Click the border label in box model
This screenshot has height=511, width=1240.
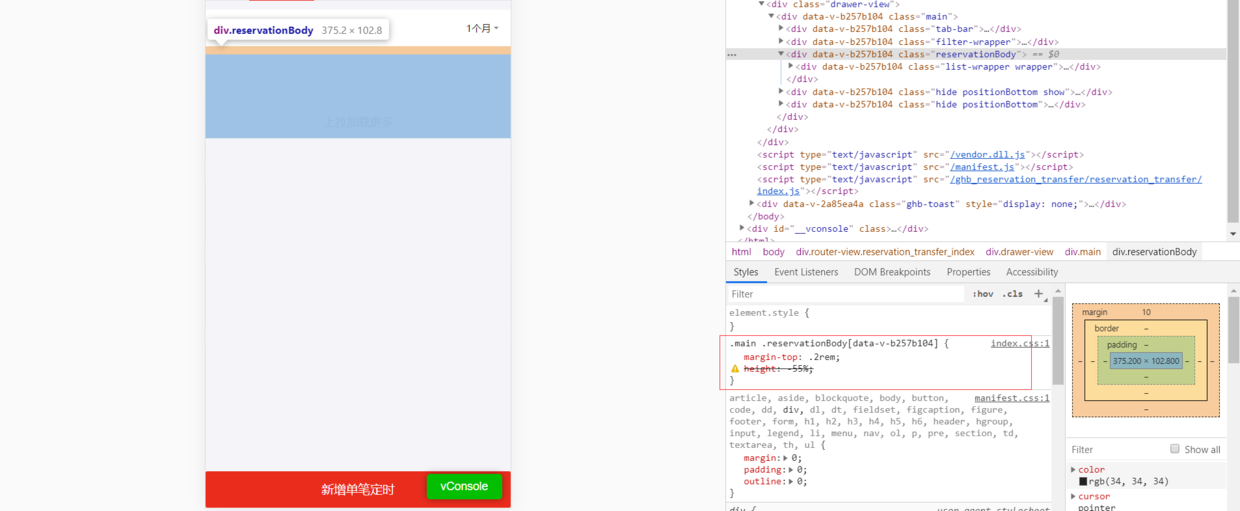point(1106,328)
